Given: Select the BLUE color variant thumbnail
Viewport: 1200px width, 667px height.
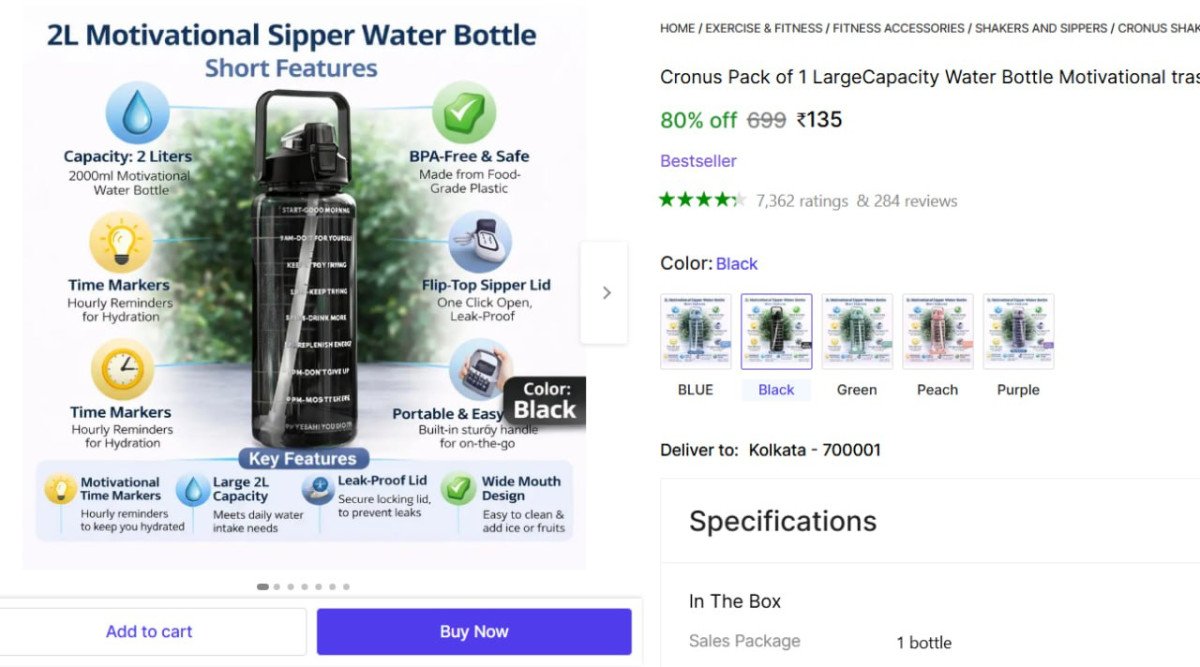Looking at the screenshot, I should (x=695, y=332).
